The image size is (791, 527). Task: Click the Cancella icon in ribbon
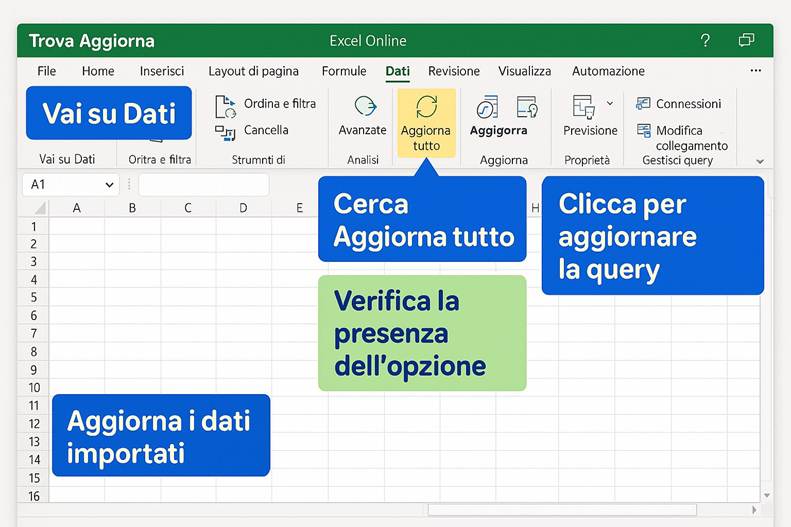click(x=225, y=133)
